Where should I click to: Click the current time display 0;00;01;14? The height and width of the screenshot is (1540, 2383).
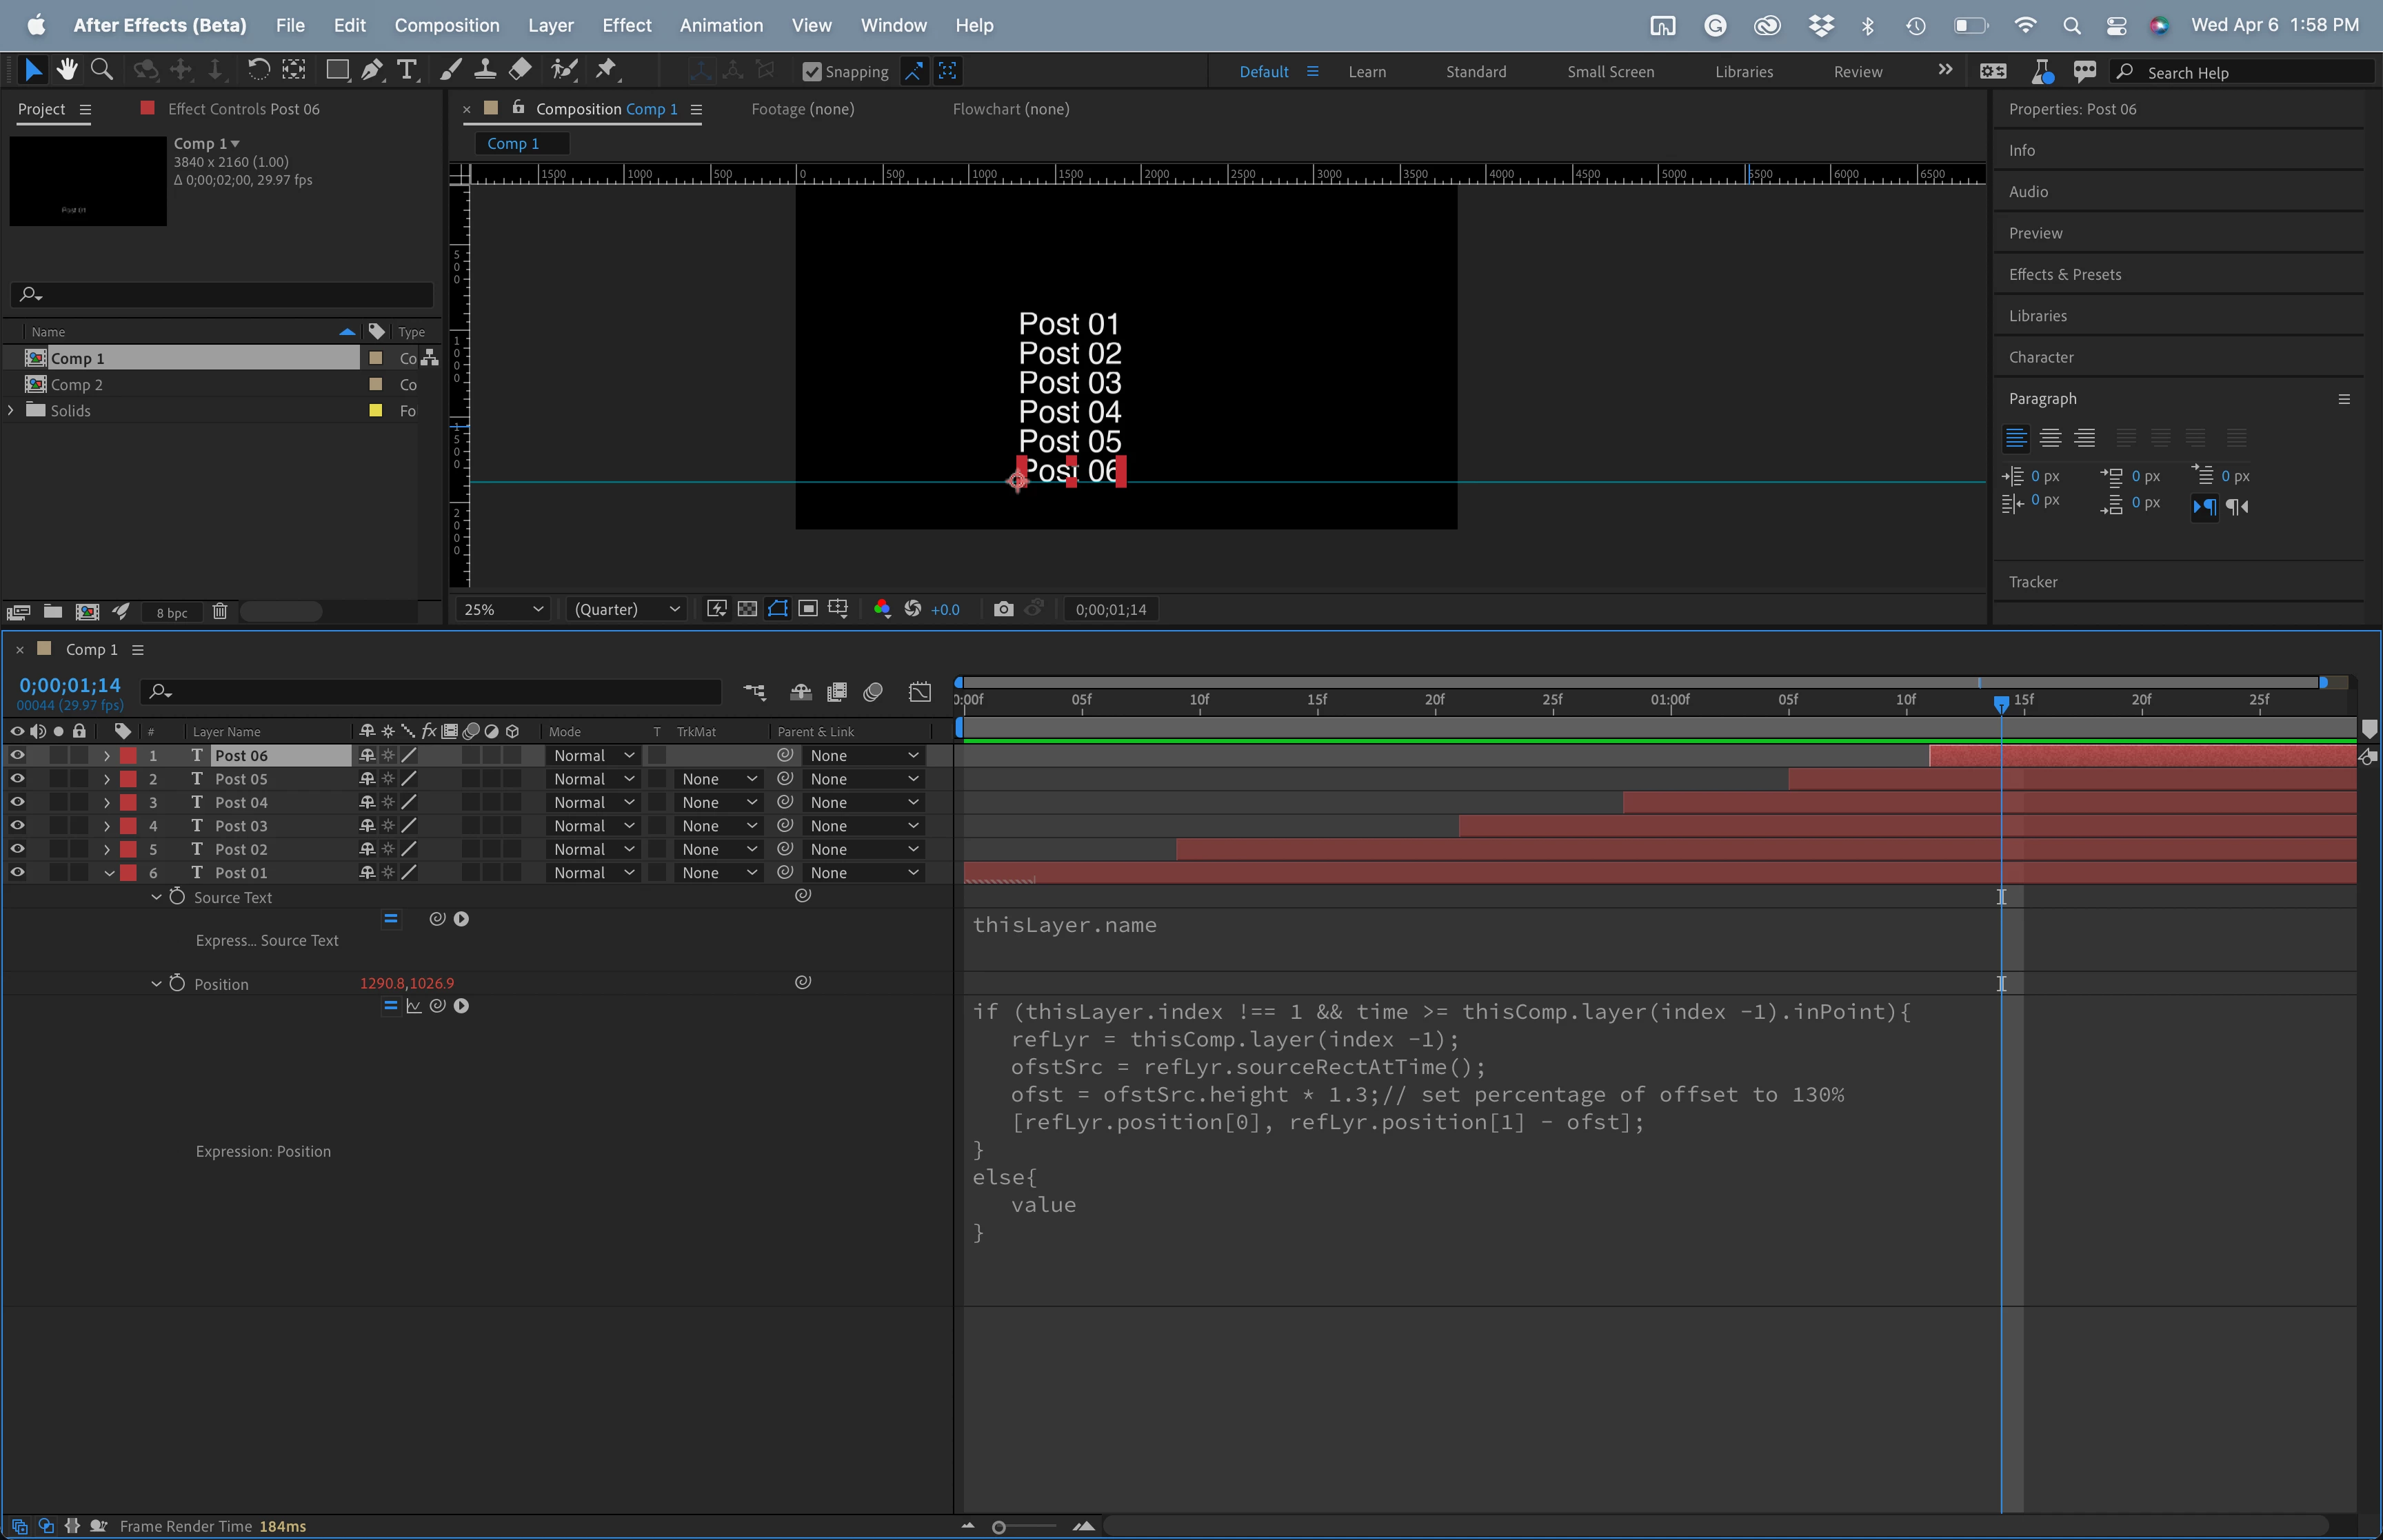click(x=70, y=685)
